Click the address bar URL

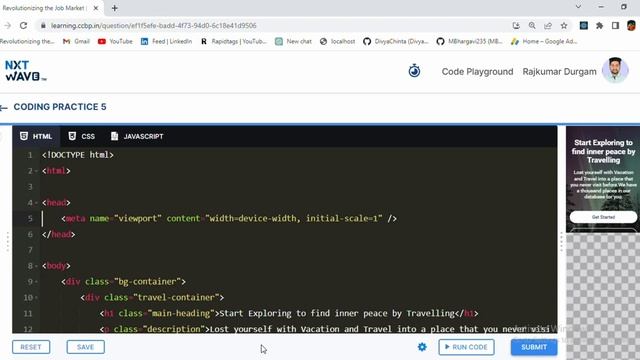(x=153, y=25)
